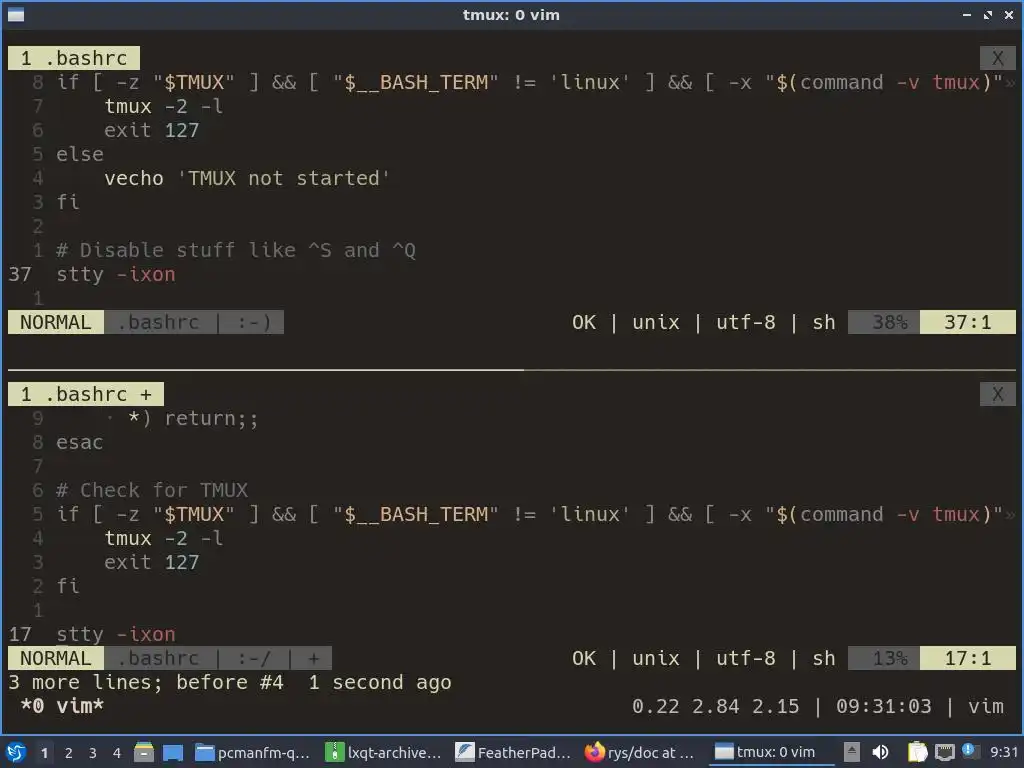Click line 37 'stty -ixon' in upper pane
The image size is (1024, 768).
116,274
